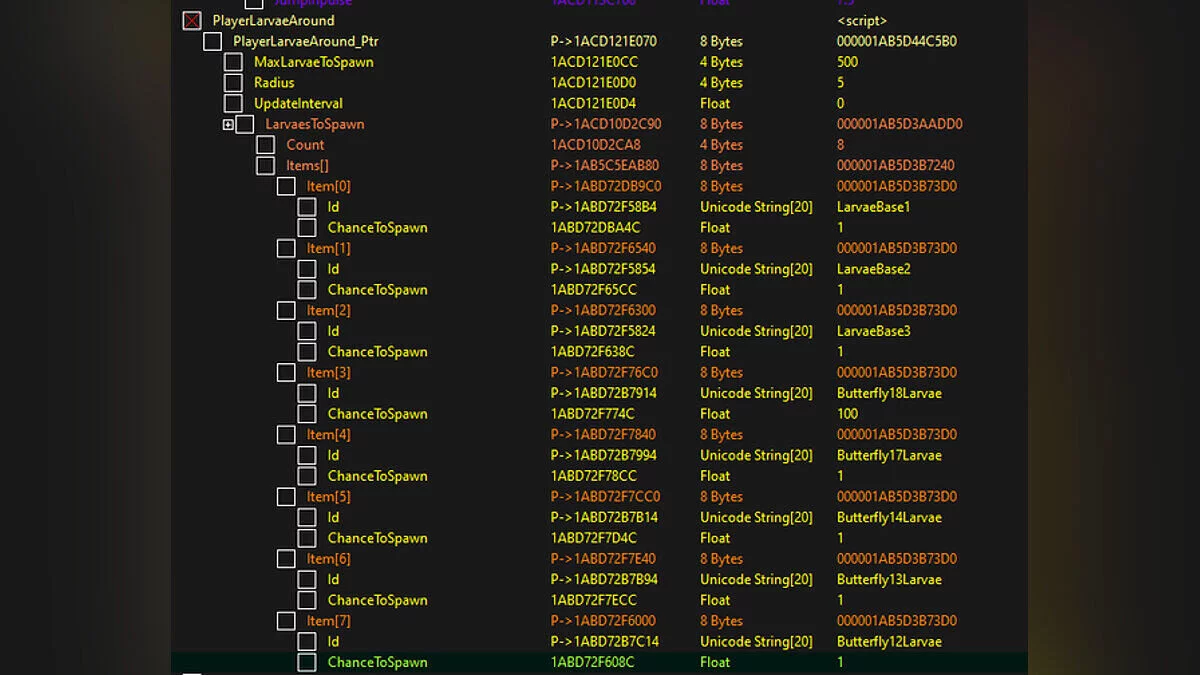The width and height of the screenshot is (1200, 675).
Task: Click the Butterfly12Larvae Id value
Action: pos(889,642)
